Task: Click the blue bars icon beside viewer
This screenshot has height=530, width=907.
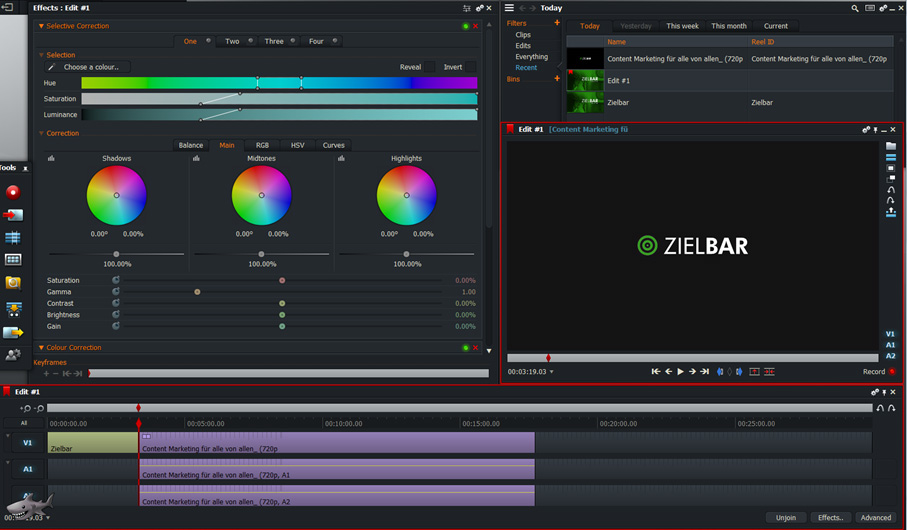Action: tap(891, 157)
